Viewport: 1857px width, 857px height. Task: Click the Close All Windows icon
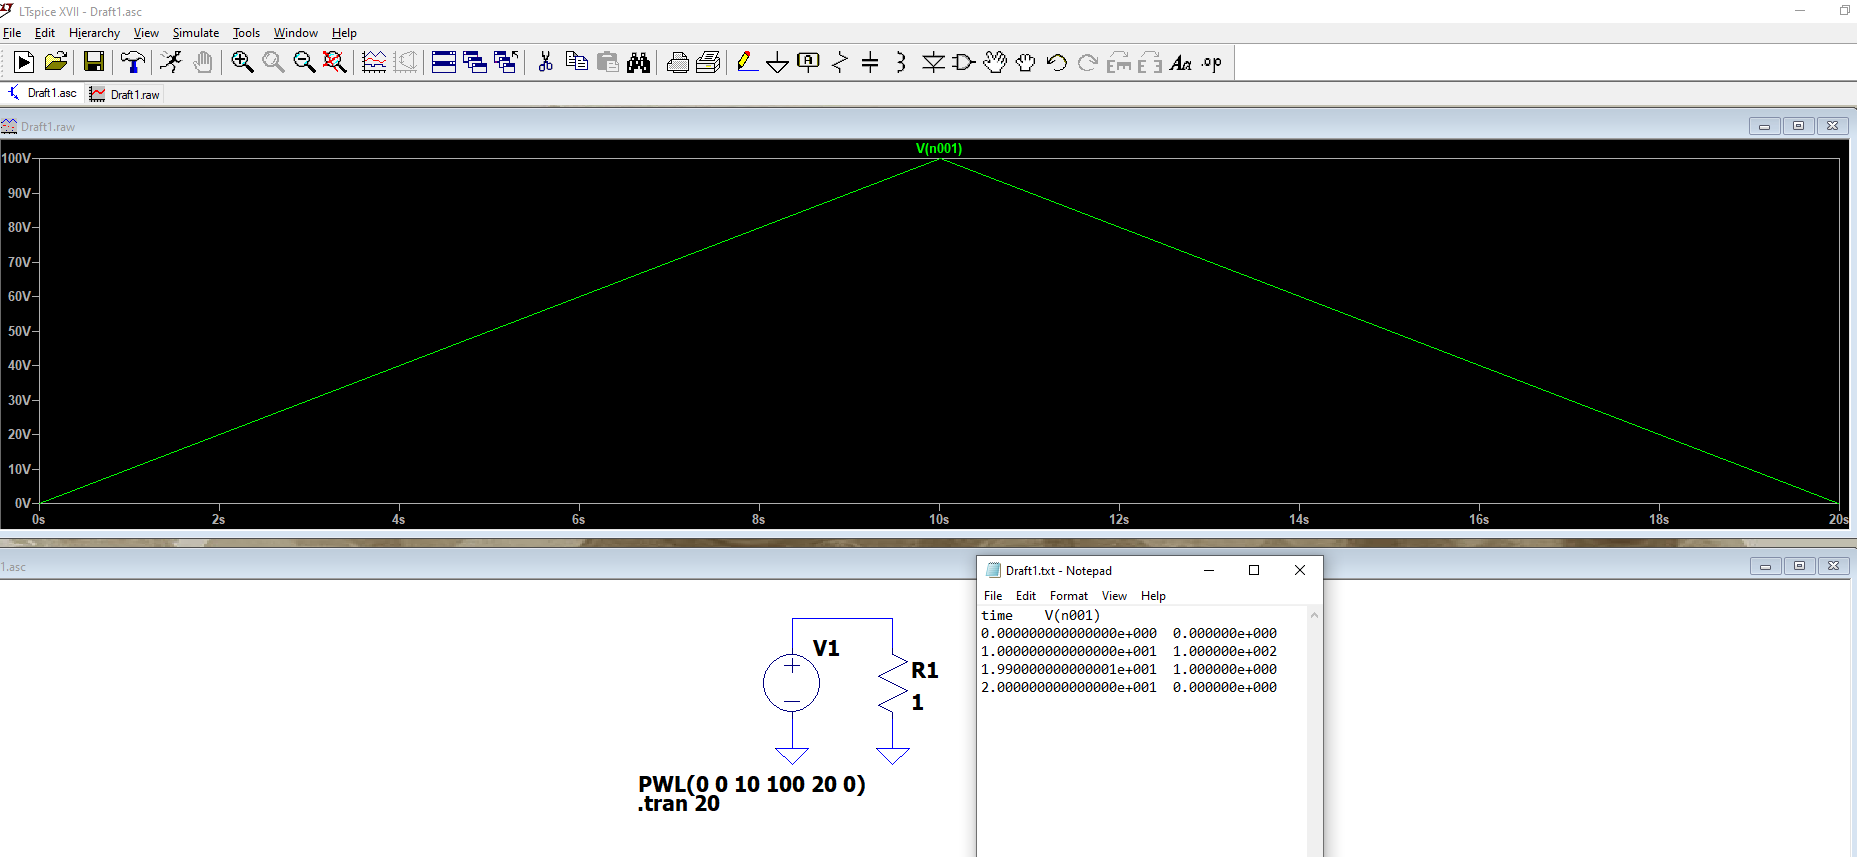[x=506, y=63]
